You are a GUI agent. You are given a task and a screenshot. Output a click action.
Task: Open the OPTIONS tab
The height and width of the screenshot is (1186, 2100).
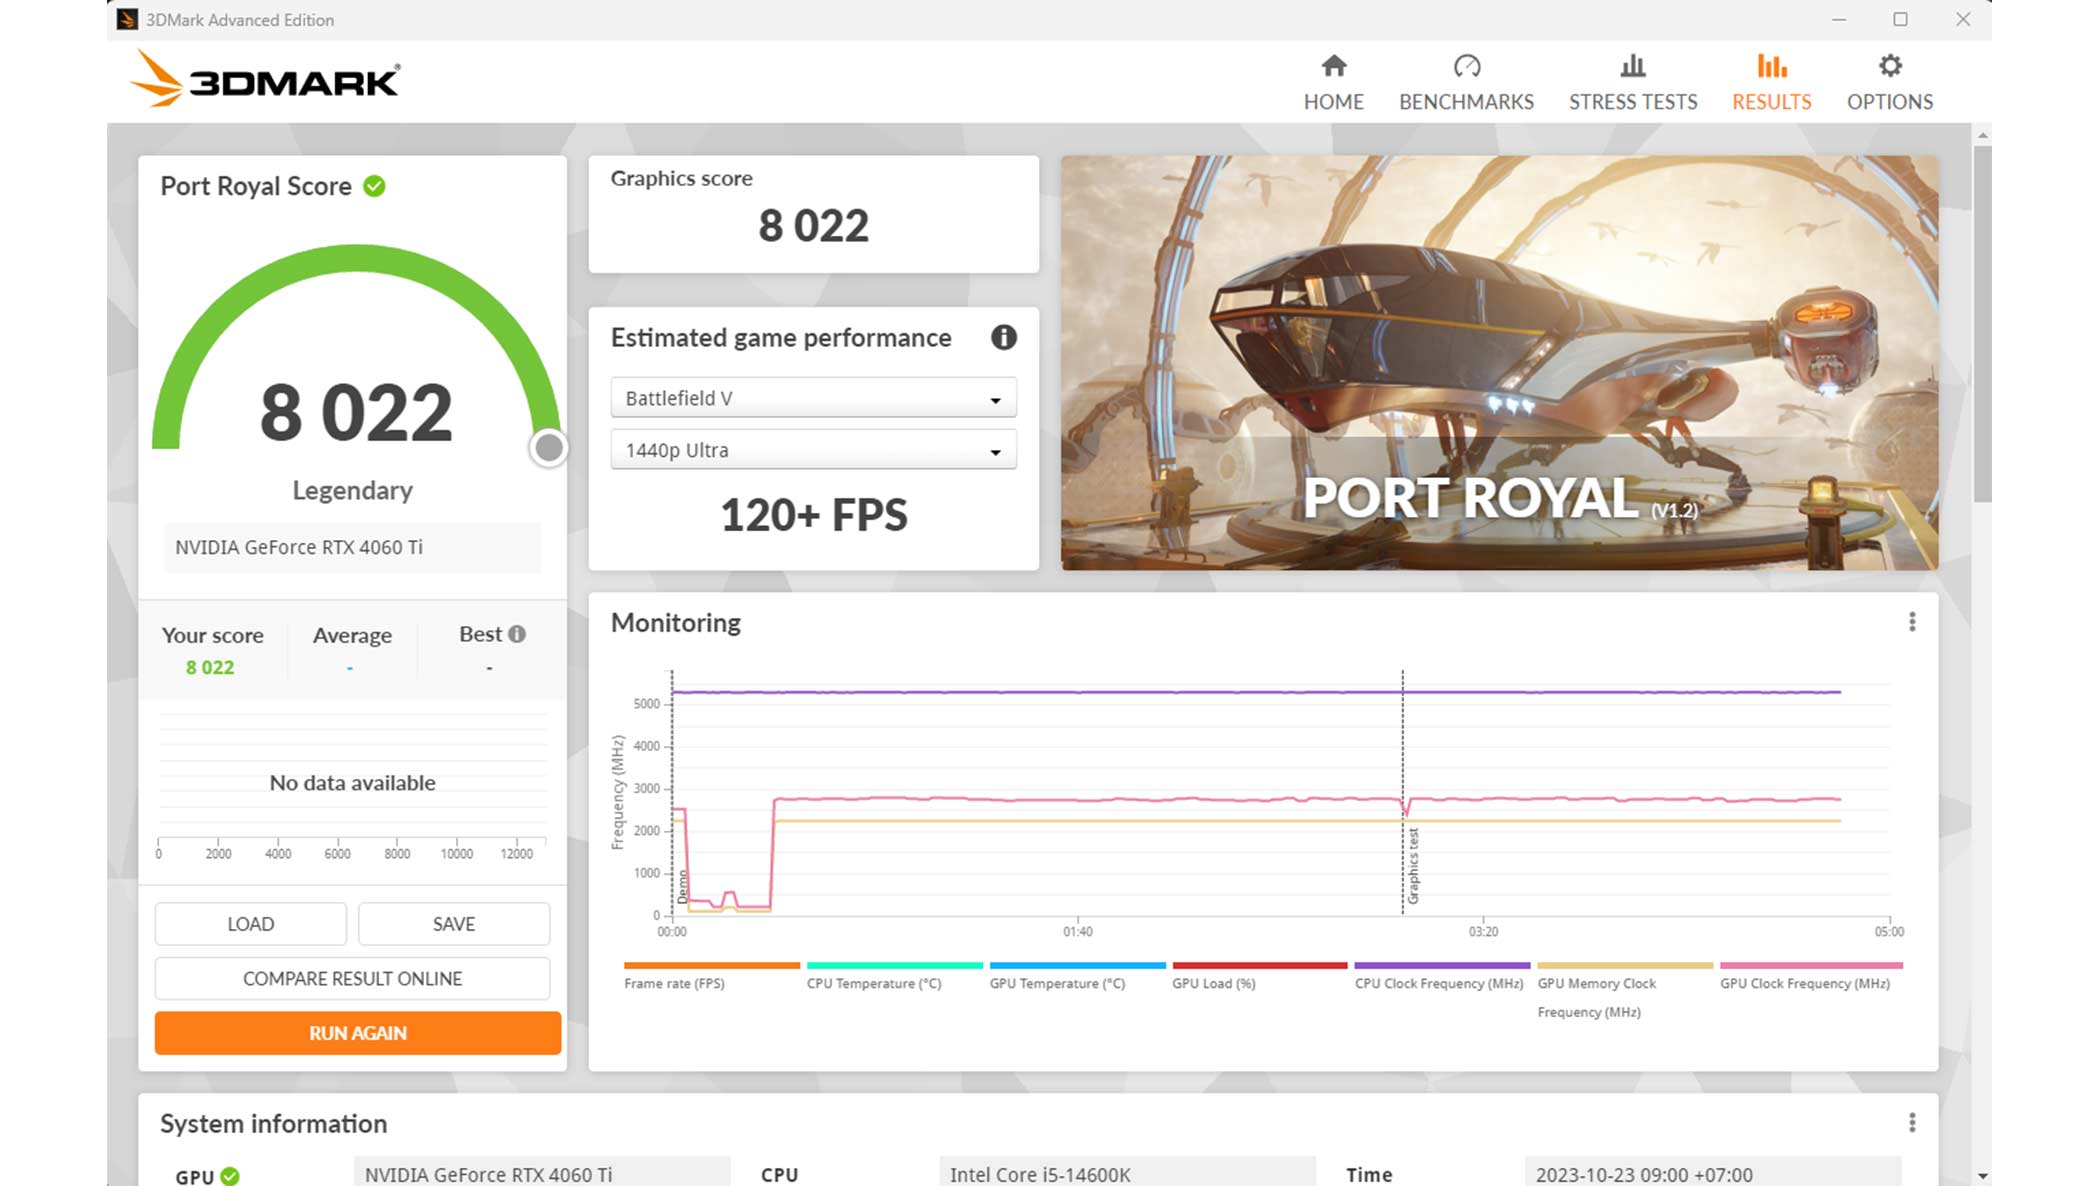1889,82
